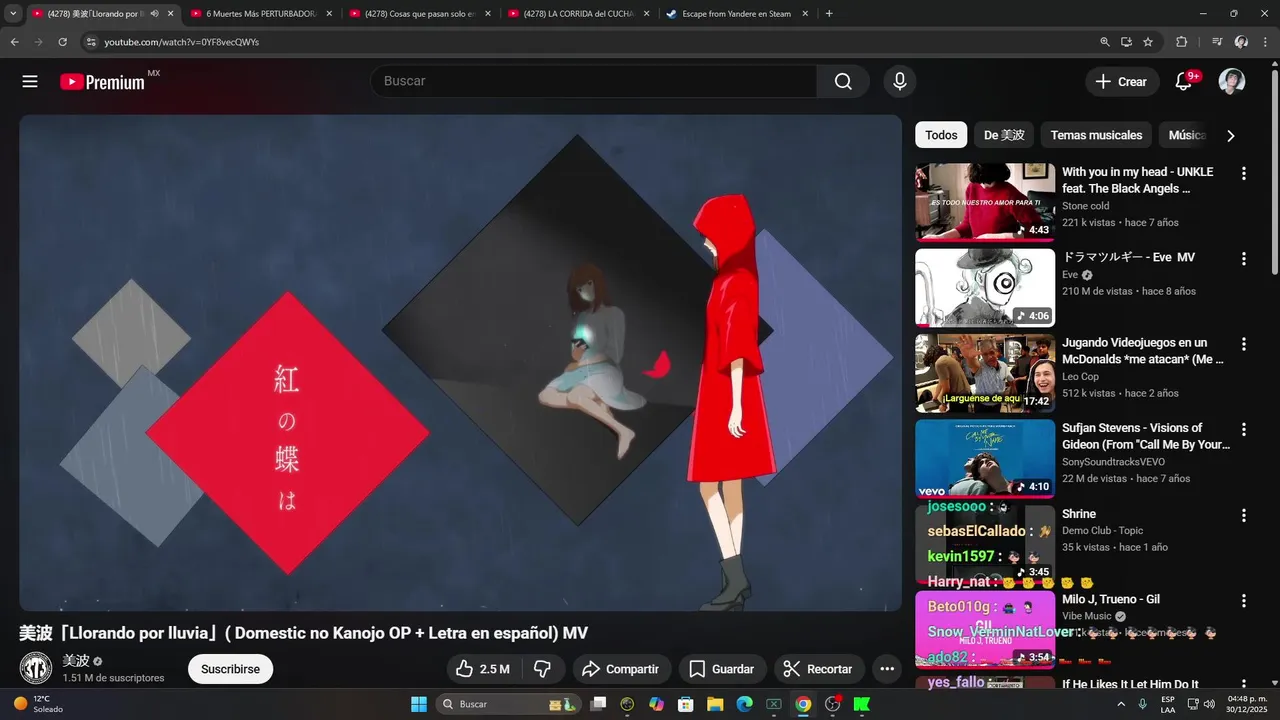Open options for Milo J, Trueno video
The image size is (1280, 720).
point(1244,601)
